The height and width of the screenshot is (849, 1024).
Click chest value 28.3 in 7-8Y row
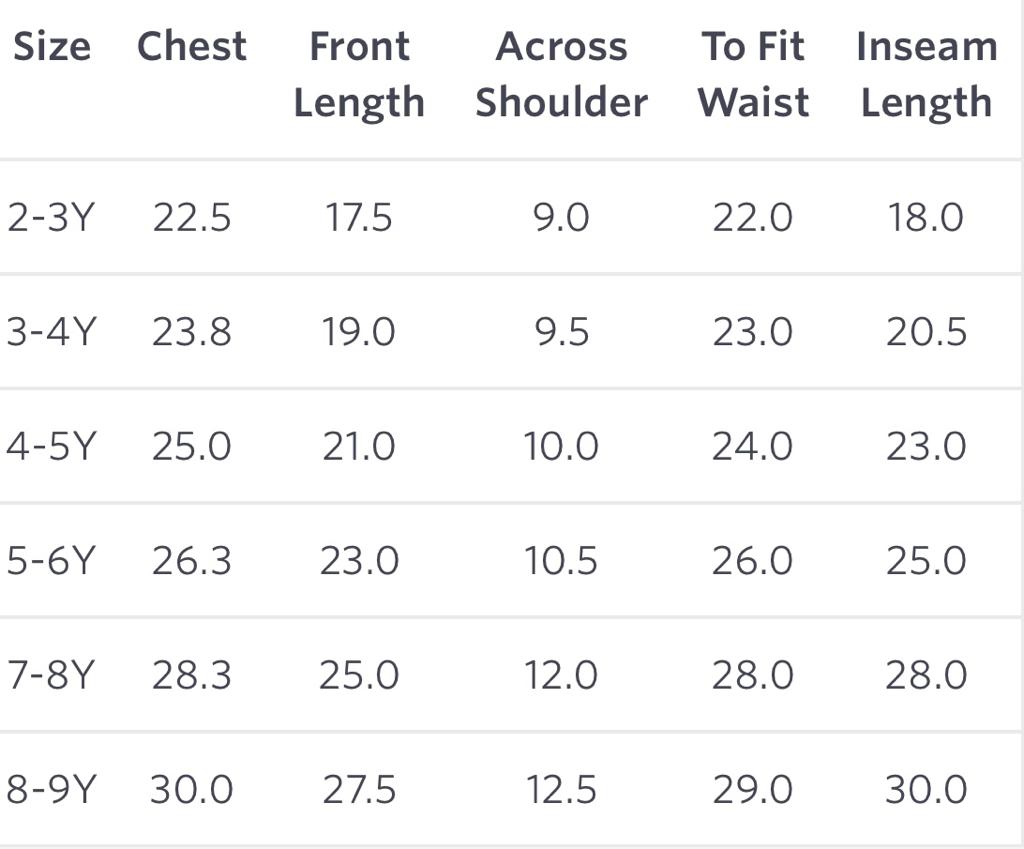(191, 676)
